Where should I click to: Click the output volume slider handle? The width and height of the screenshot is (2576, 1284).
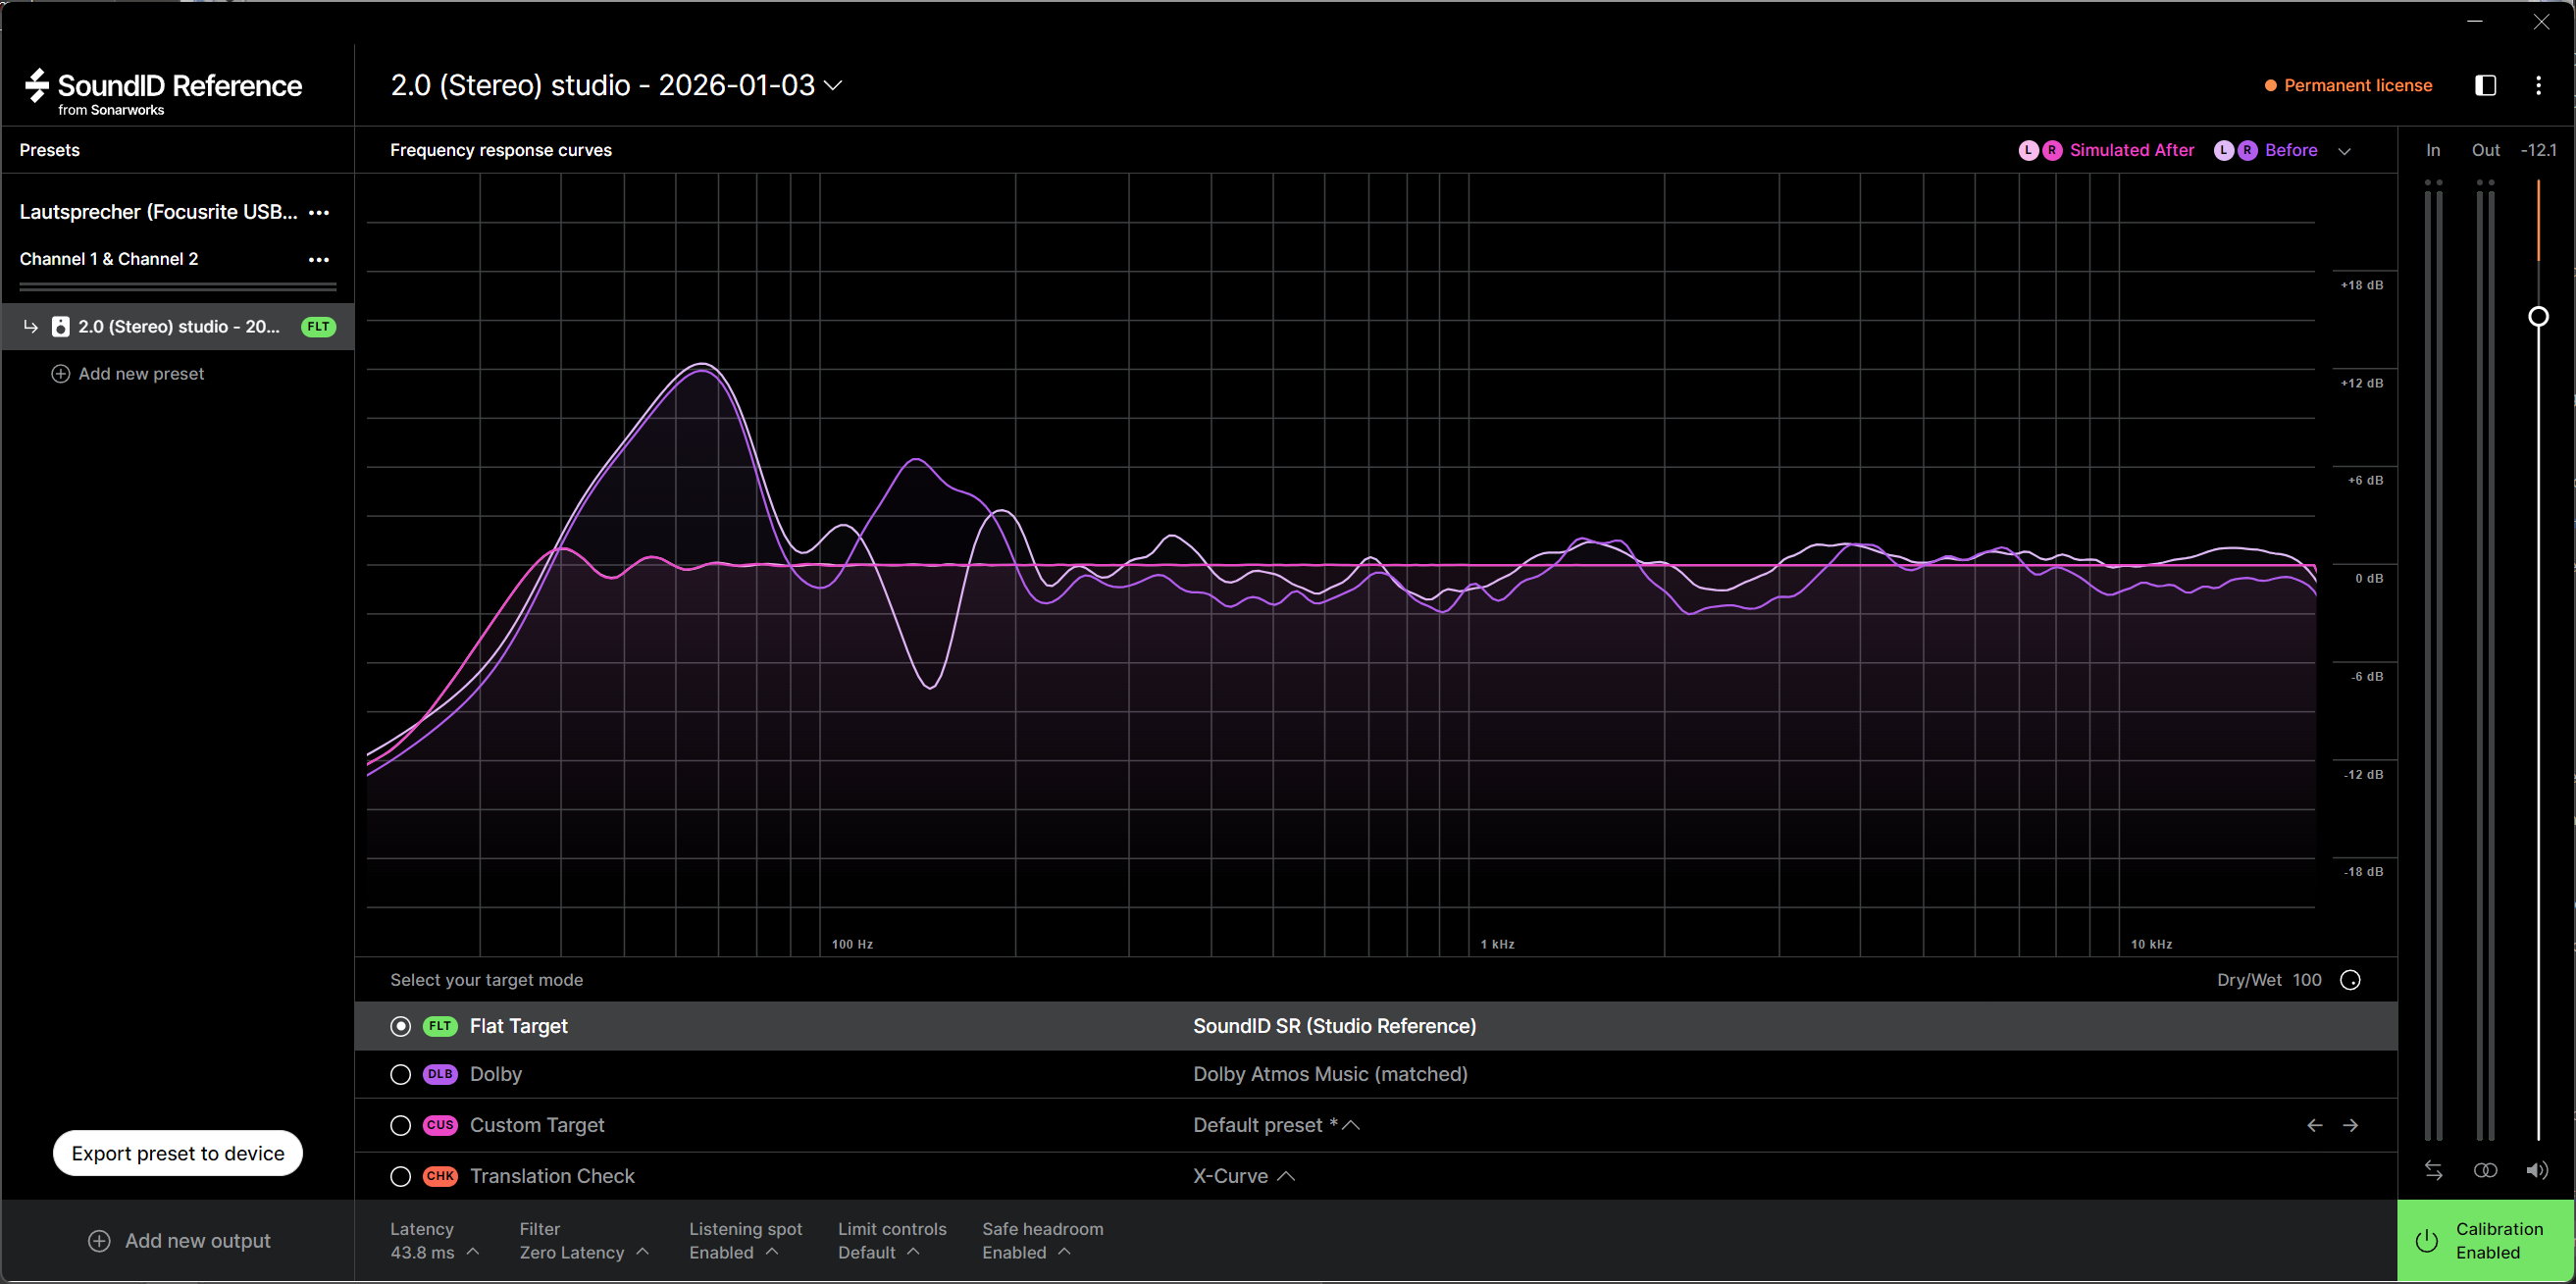[x=2538, y=317]
